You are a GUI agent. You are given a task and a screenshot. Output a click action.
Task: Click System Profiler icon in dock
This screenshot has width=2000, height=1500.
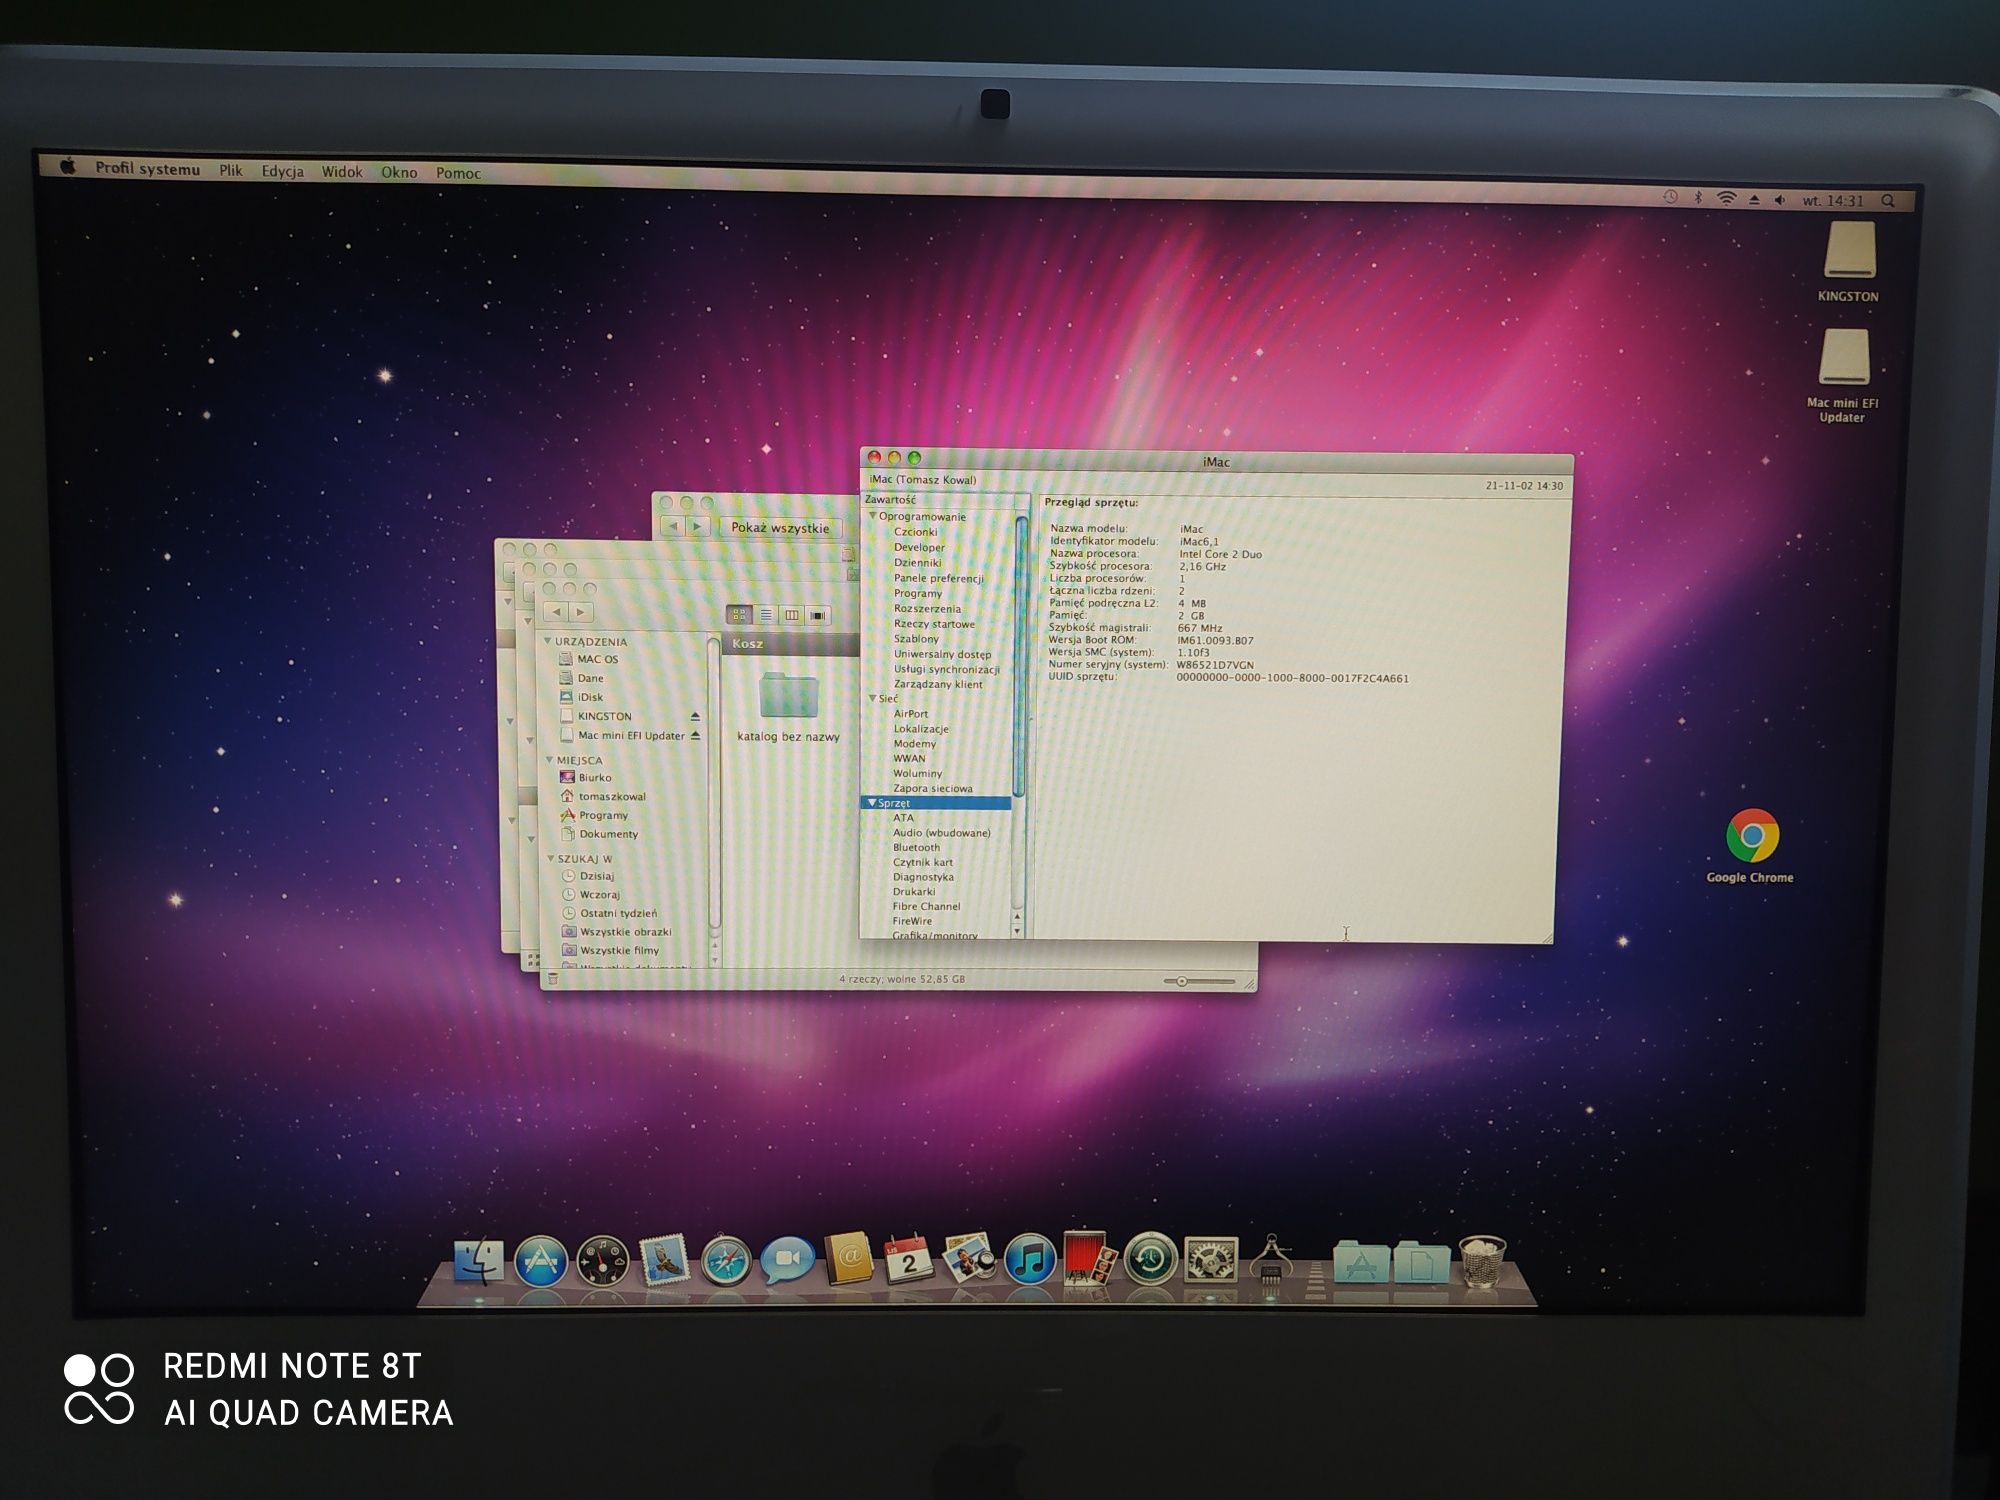[x=1271, y=1259]
